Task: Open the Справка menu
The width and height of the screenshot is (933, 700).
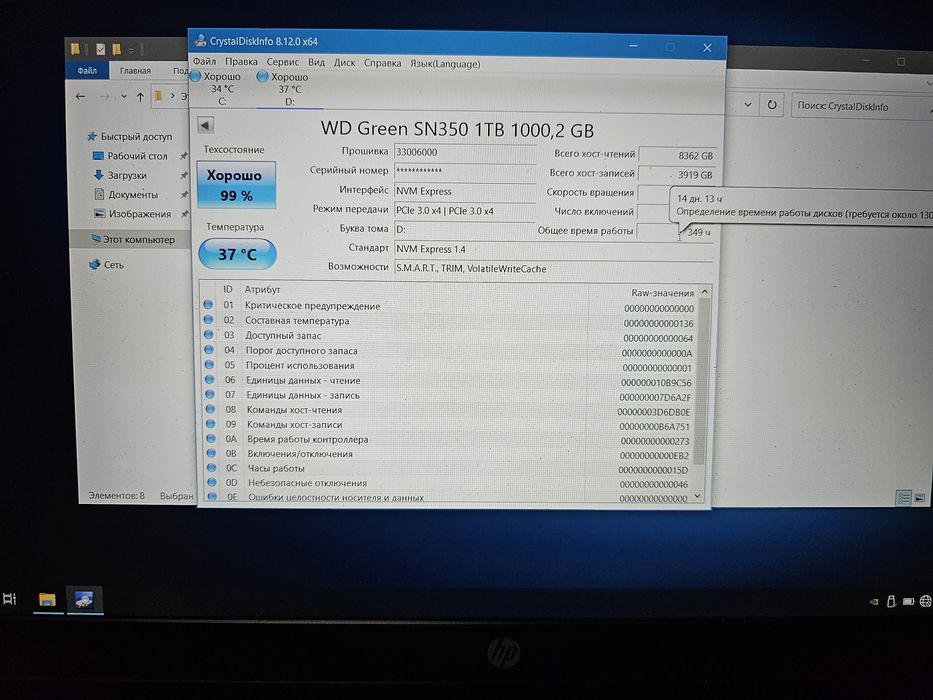Action: click(382, 63)
